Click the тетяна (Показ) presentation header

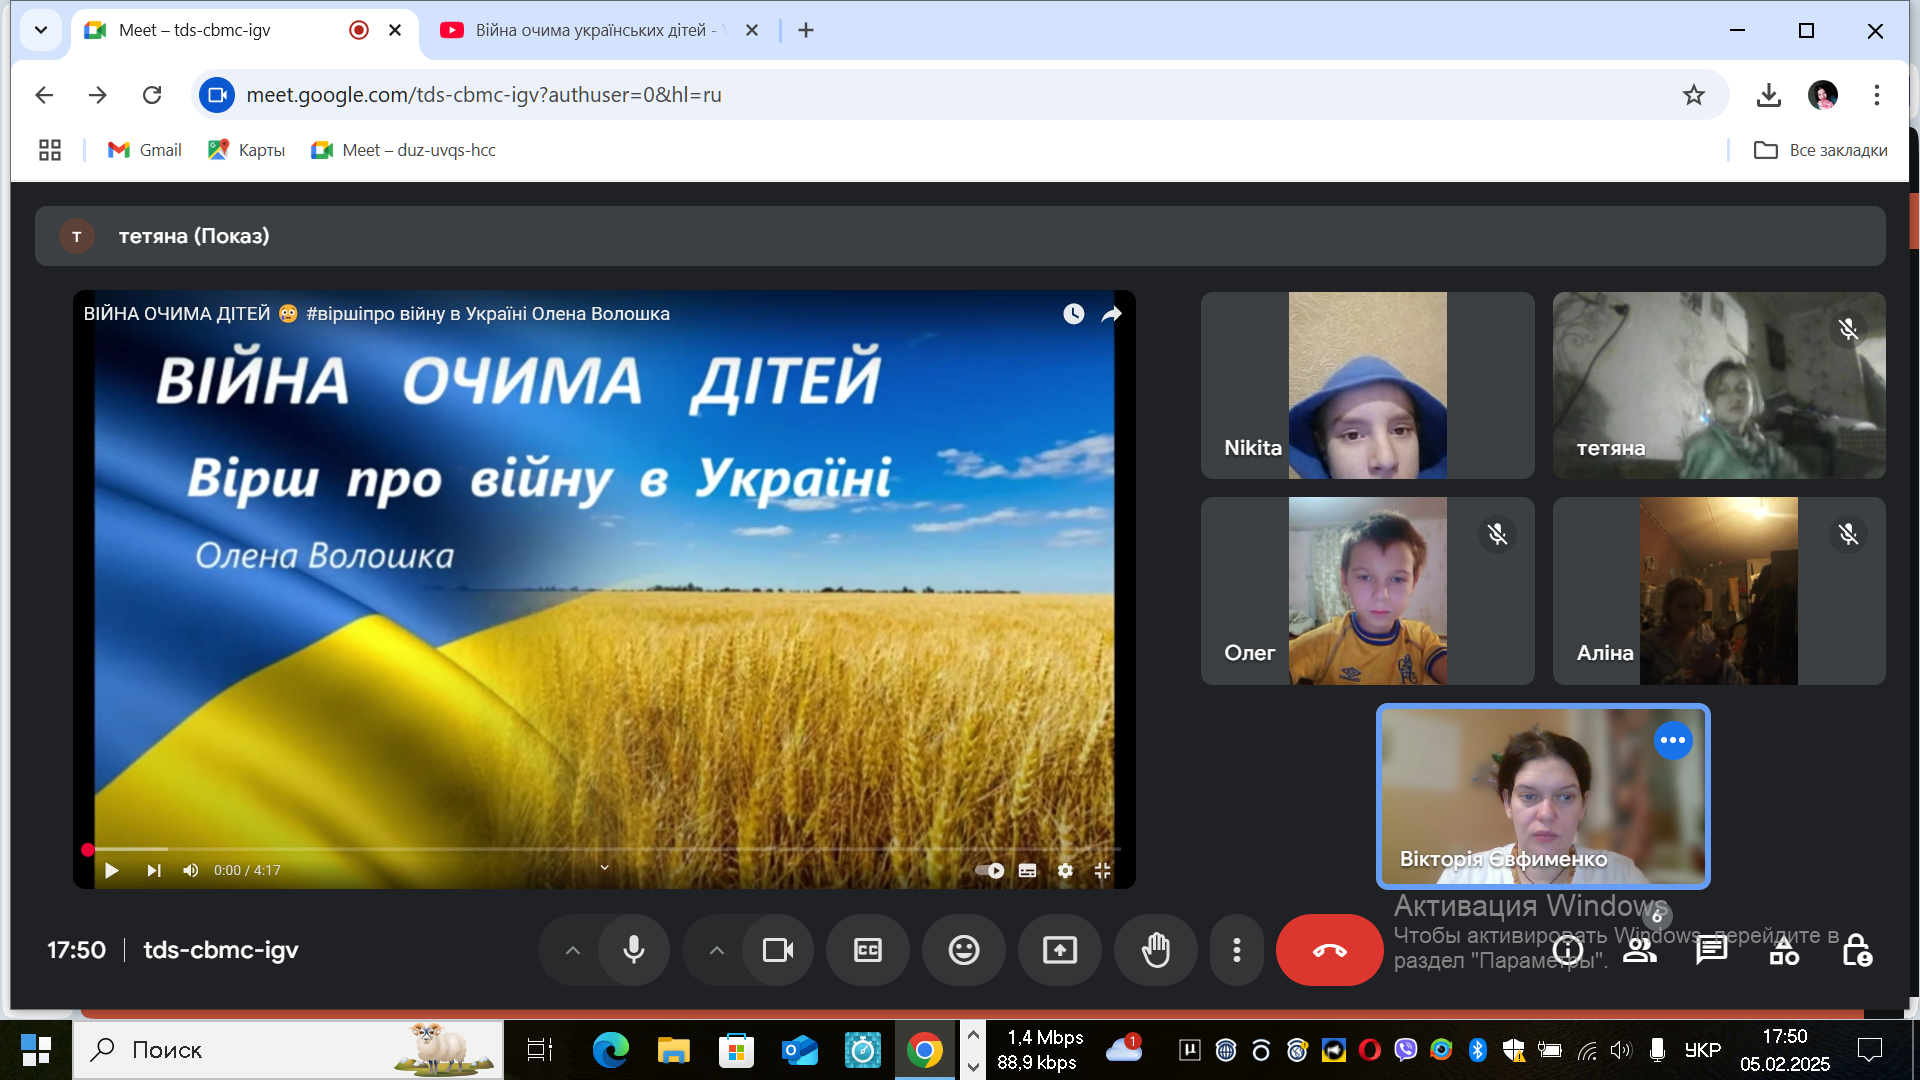click(960, 236)
